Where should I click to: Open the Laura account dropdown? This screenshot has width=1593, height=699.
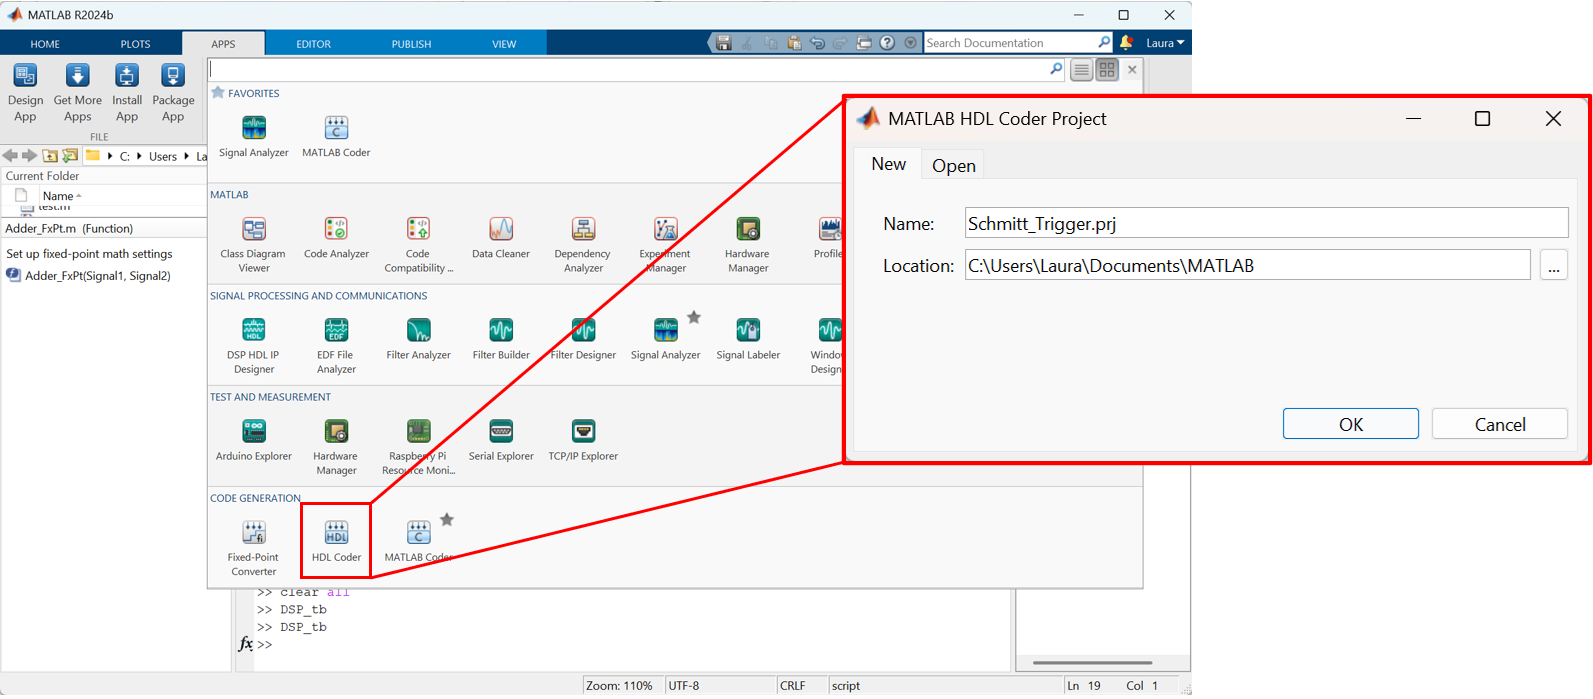(1165, 43)
